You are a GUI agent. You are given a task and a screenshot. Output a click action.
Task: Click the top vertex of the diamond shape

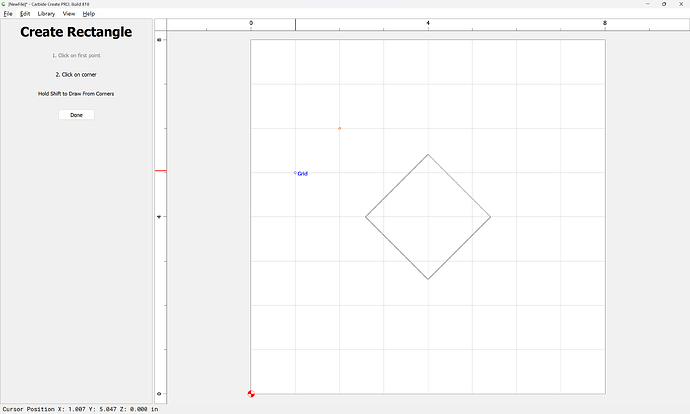point(428,155)
